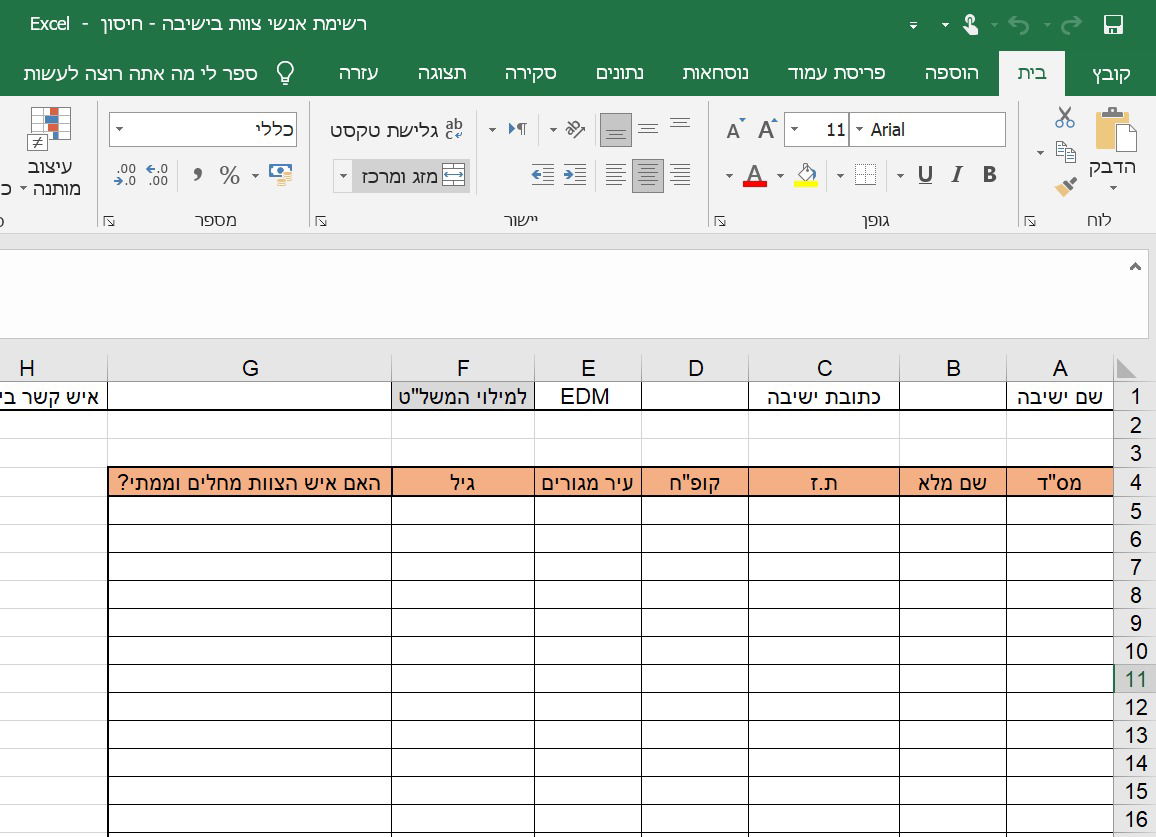Click the Save icon in title bar
Screen dimensions: 1156x837
click(x=1113, y=25)
